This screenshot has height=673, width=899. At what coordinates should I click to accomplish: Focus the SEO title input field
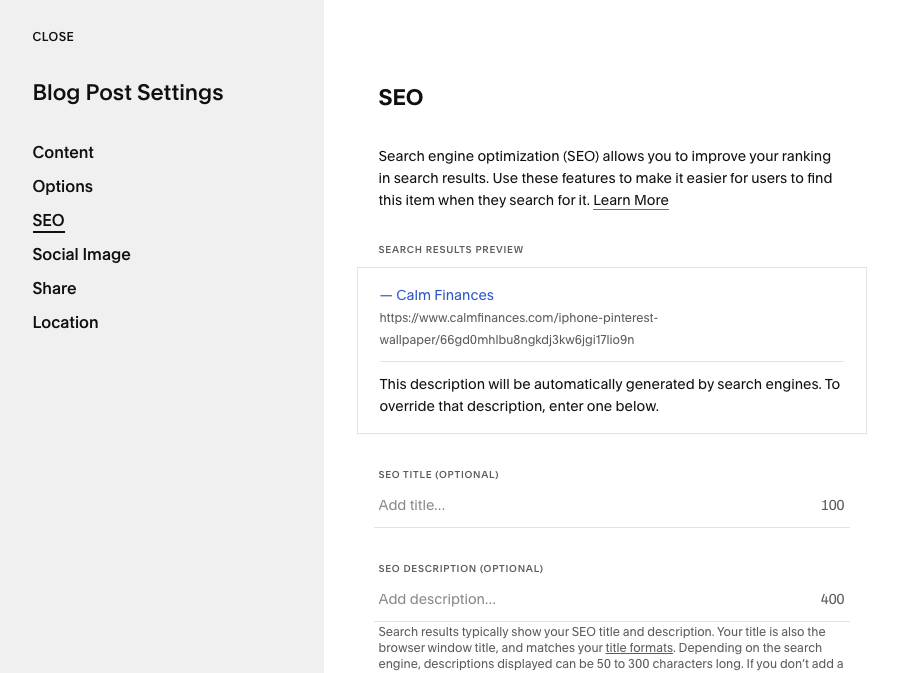click(x=590, y=506)
